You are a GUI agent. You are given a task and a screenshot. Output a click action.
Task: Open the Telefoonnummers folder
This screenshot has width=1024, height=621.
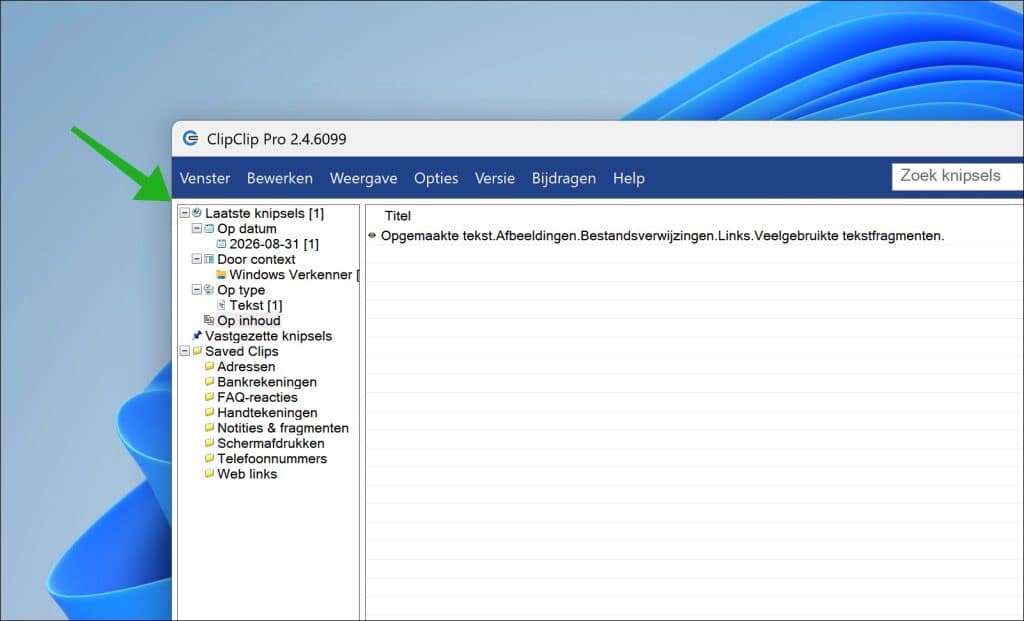pos(272,459)
